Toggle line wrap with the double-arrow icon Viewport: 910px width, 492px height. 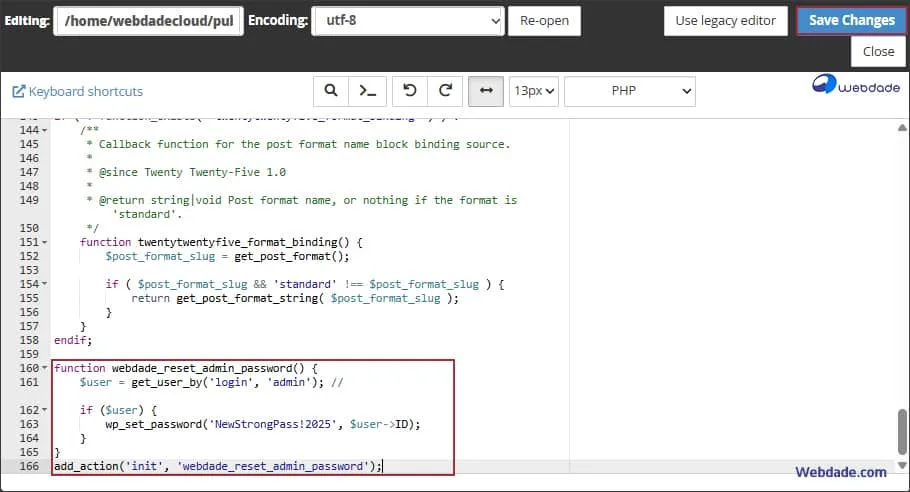(486, 91)
